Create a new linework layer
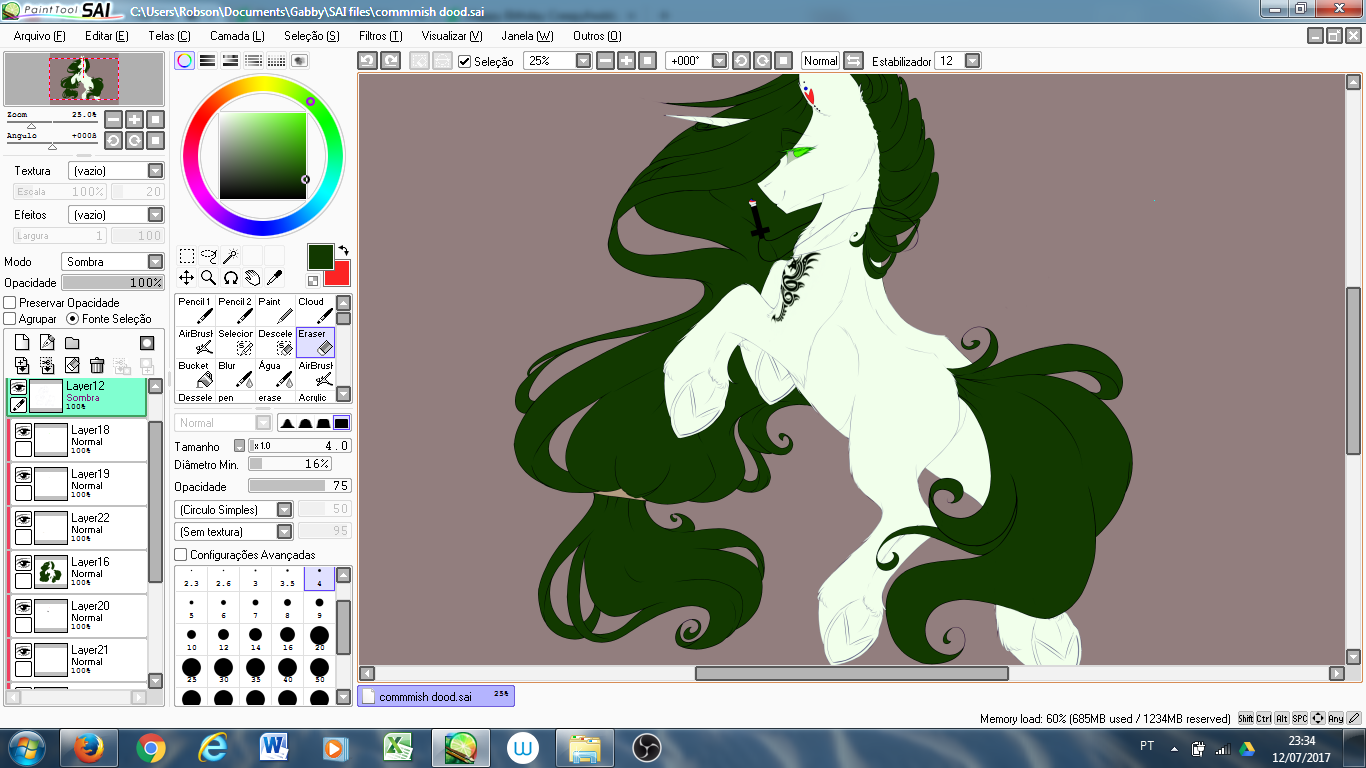 click(47, 343)
